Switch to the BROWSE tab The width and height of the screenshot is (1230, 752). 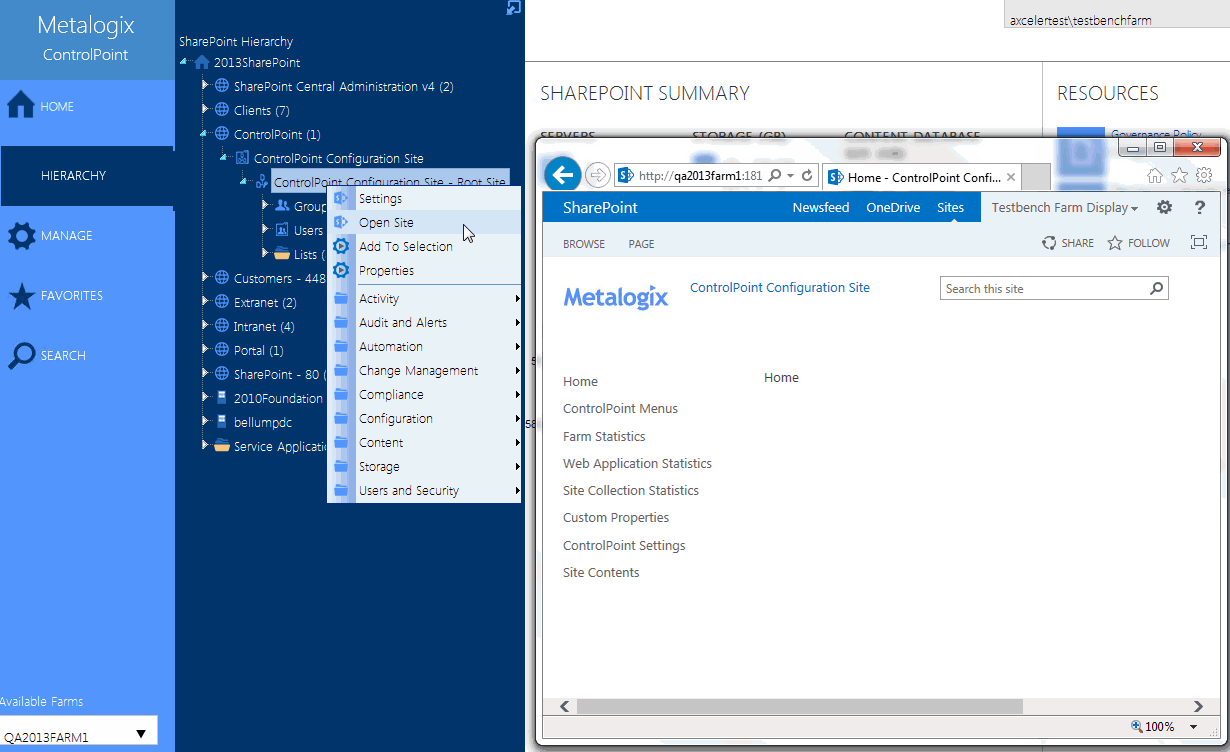583,243
